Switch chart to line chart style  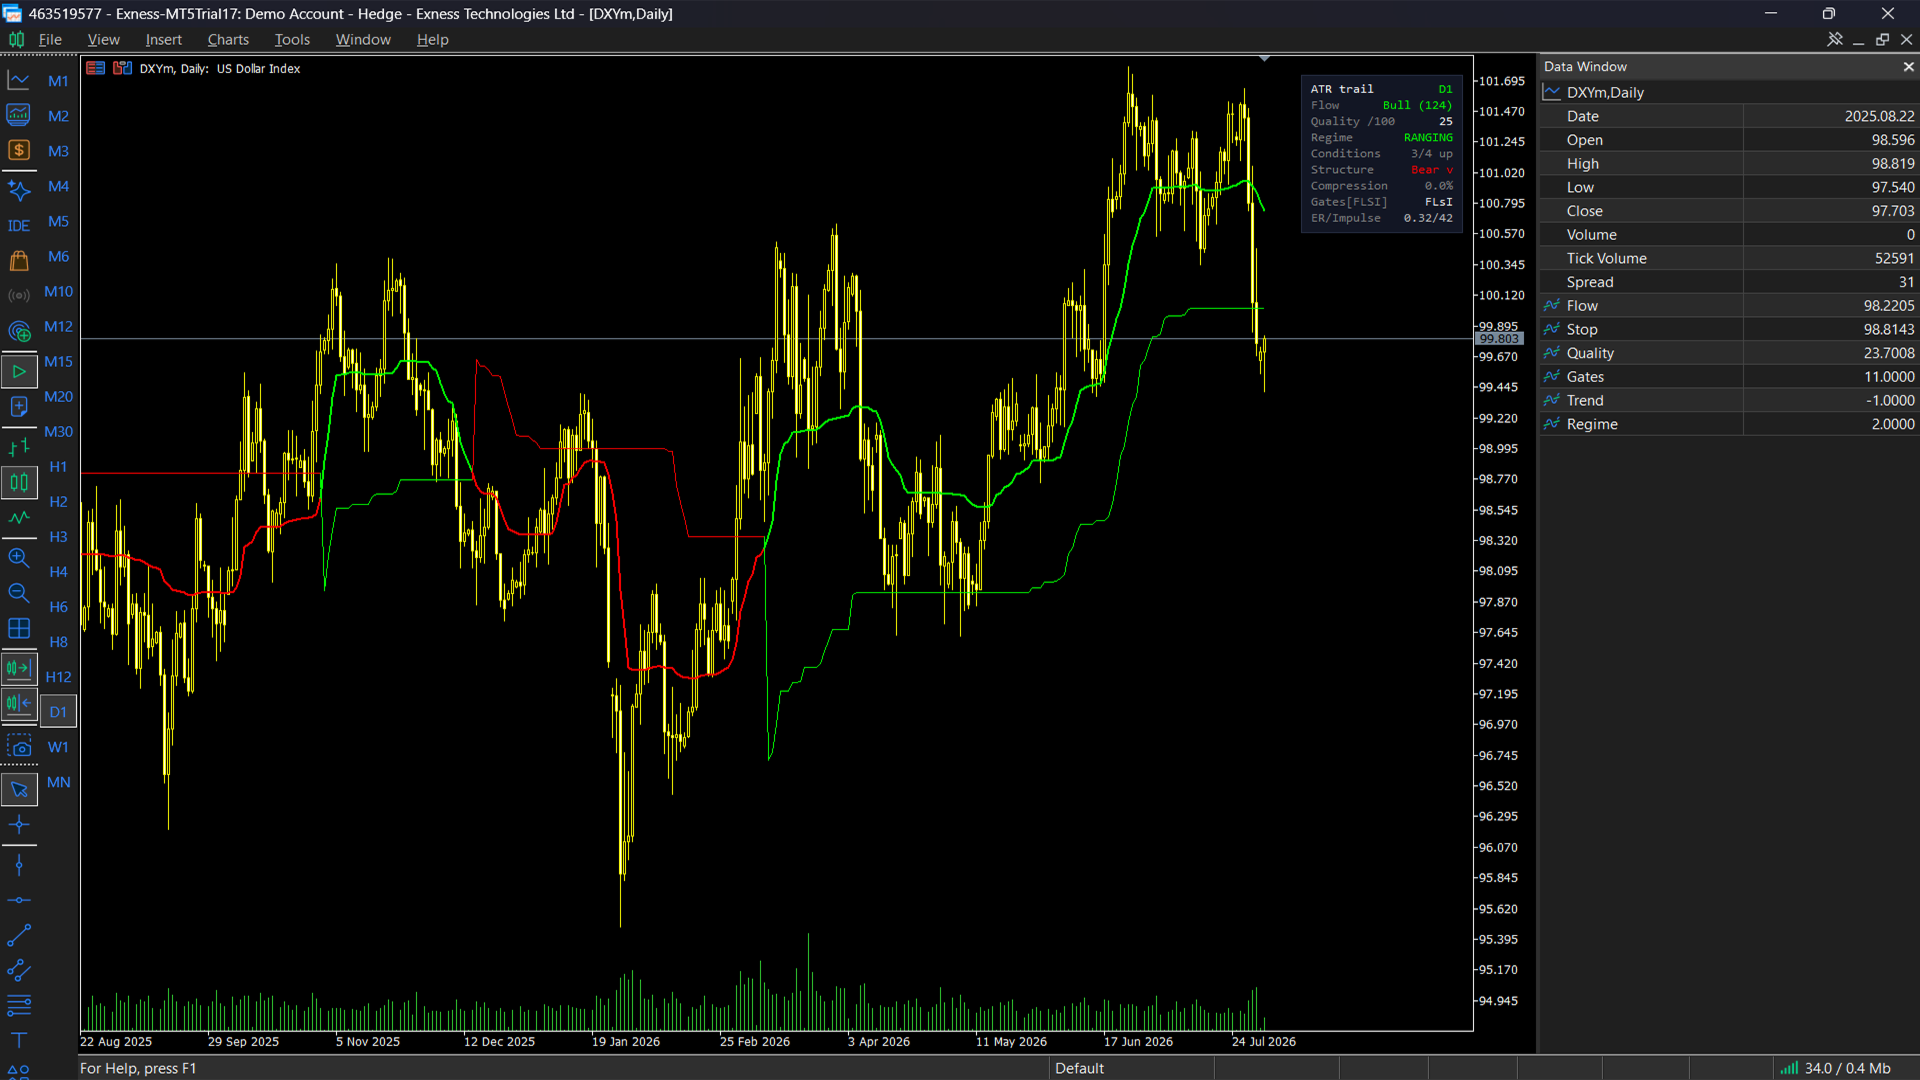(x=19, y=517)
